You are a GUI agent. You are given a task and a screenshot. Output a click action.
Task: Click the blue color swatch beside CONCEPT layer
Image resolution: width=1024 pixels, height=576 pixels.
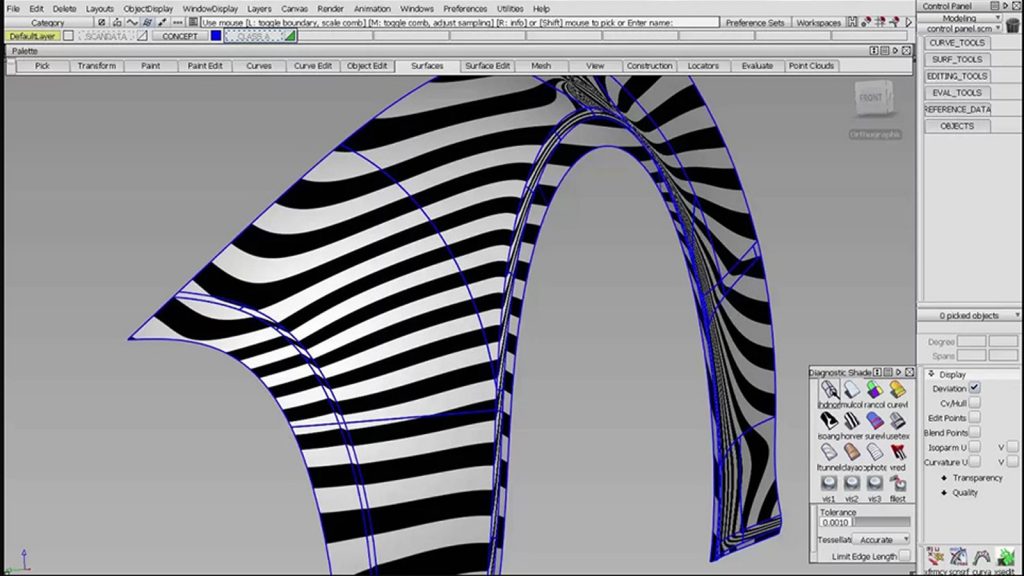[x=216, y=36]
